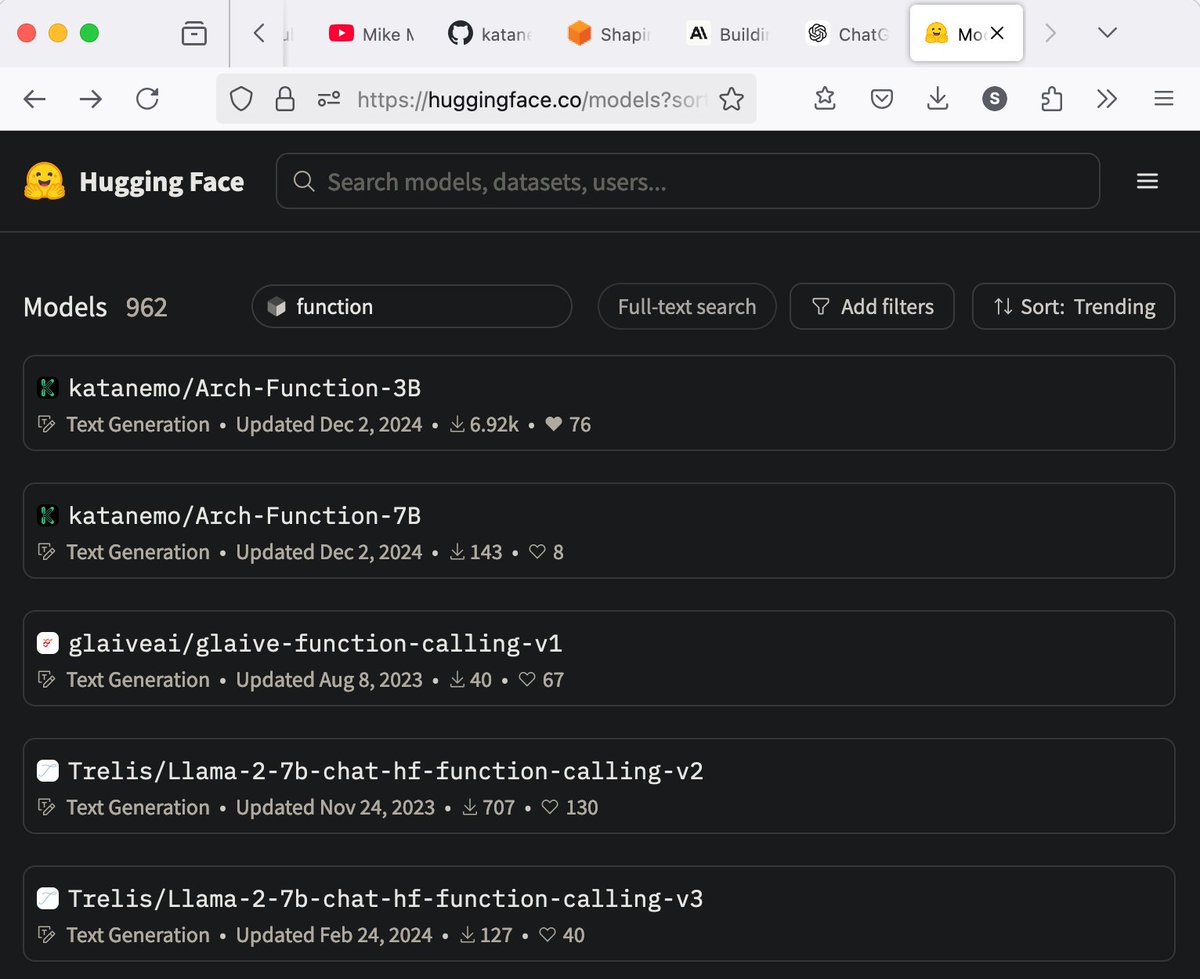The width and height of the screenshot is (1200, 979).
Task: Click the glaiveai avatar icon
Action: [48, 643]
